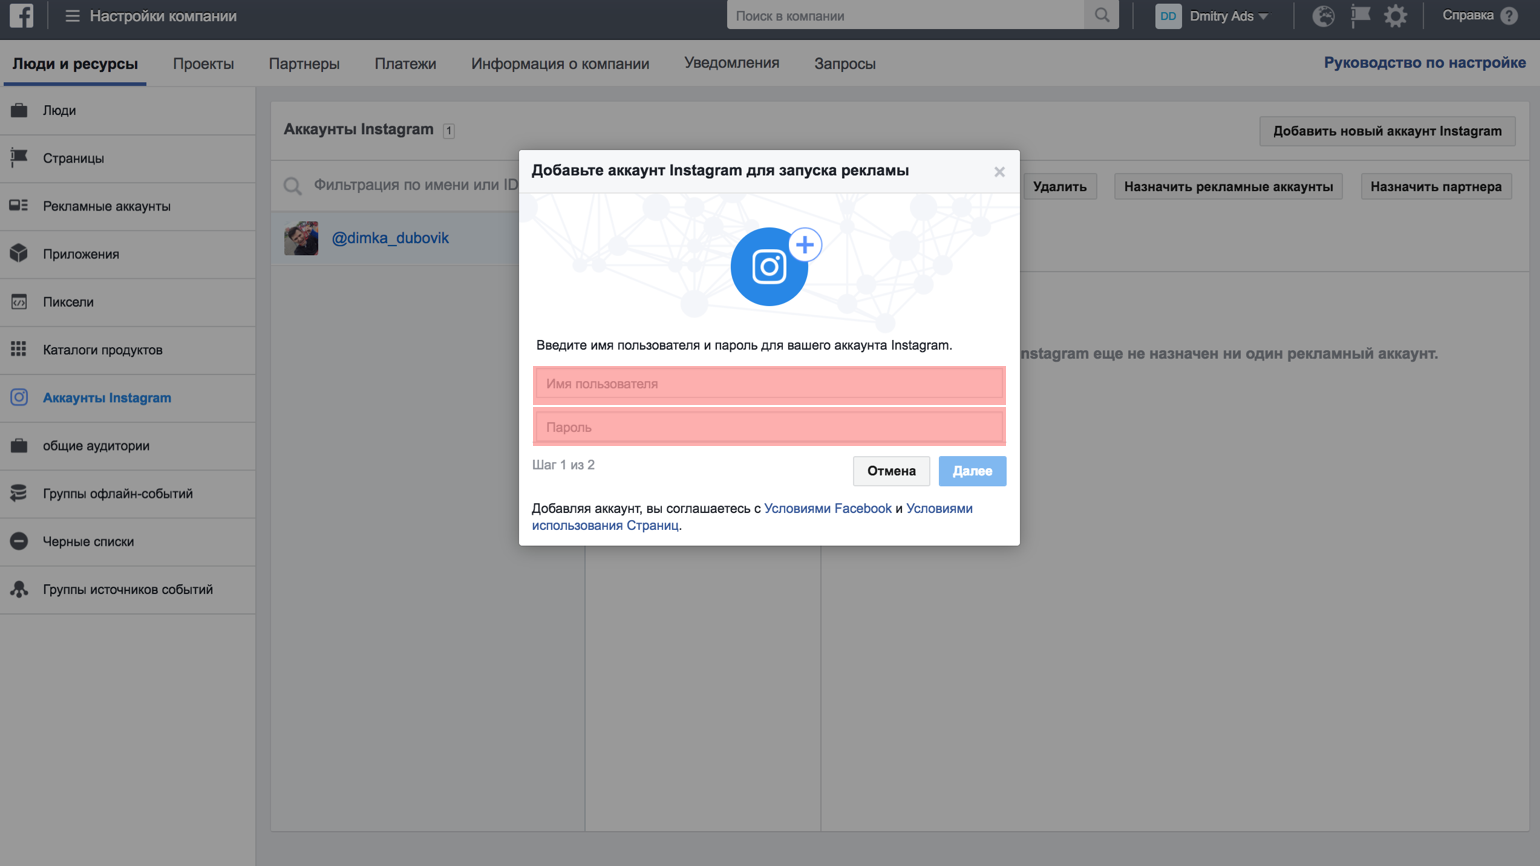Viewport: 1540px width, 866px height.
Task: Click the Удалить button
Action: (x=1059, y=186)
